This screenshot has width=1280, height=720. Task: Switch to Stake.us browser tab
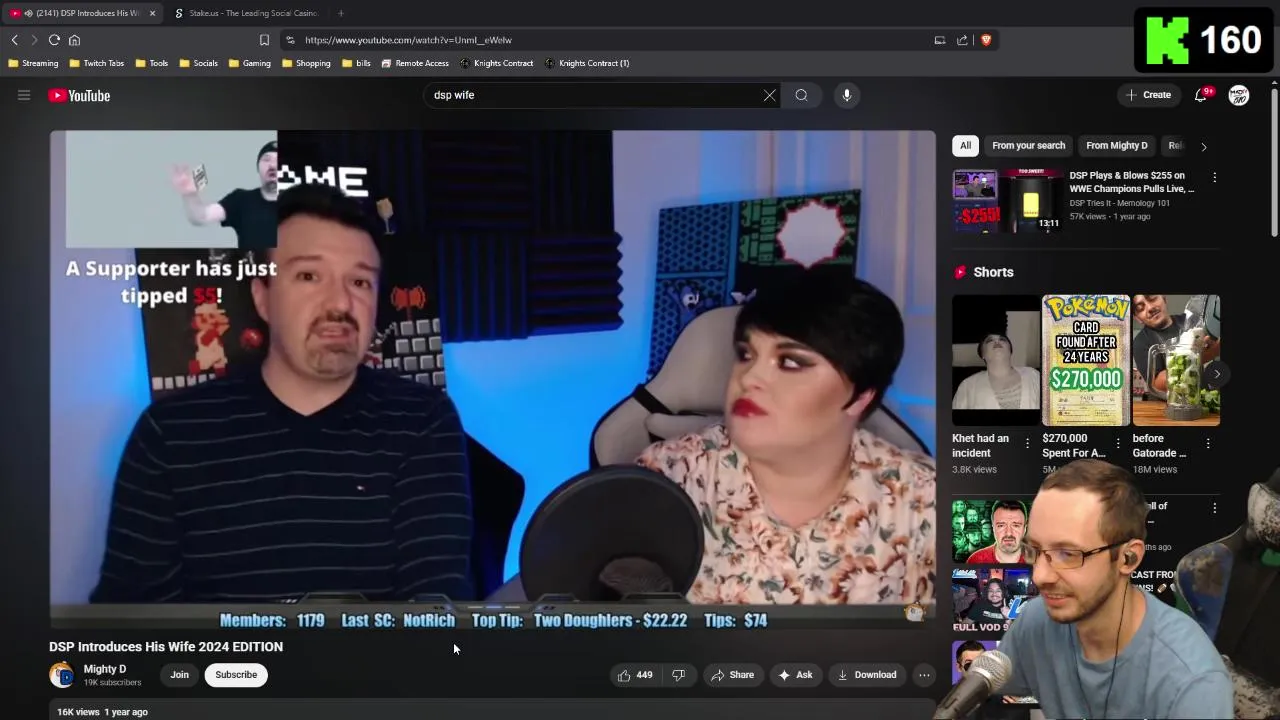[246, 13]
